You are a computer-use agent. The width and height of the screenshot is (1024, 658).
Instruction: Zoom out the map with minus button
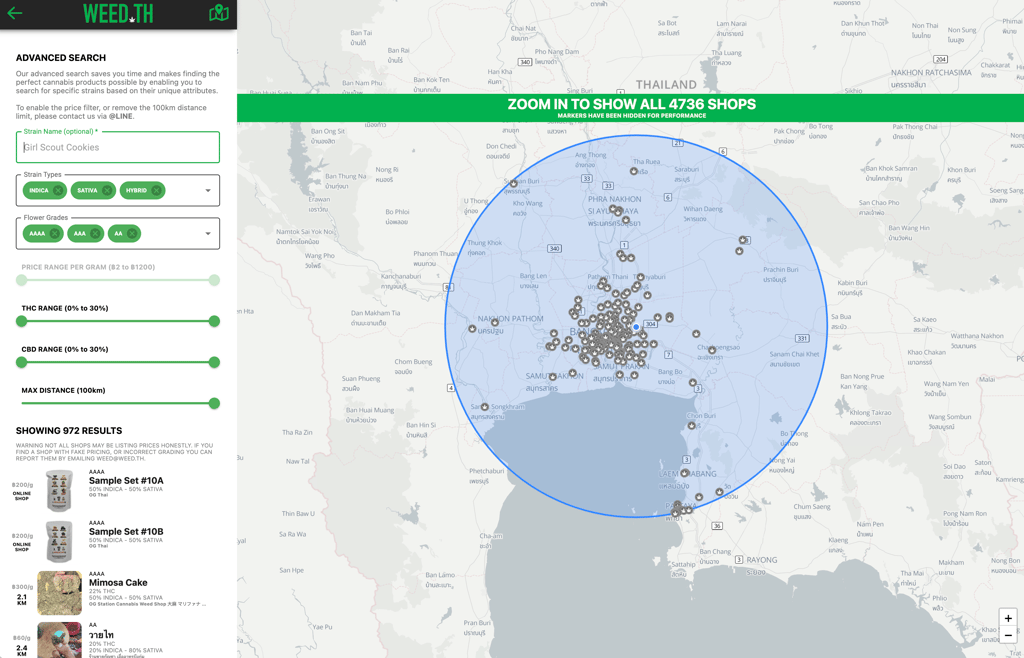pos(1008,635)
